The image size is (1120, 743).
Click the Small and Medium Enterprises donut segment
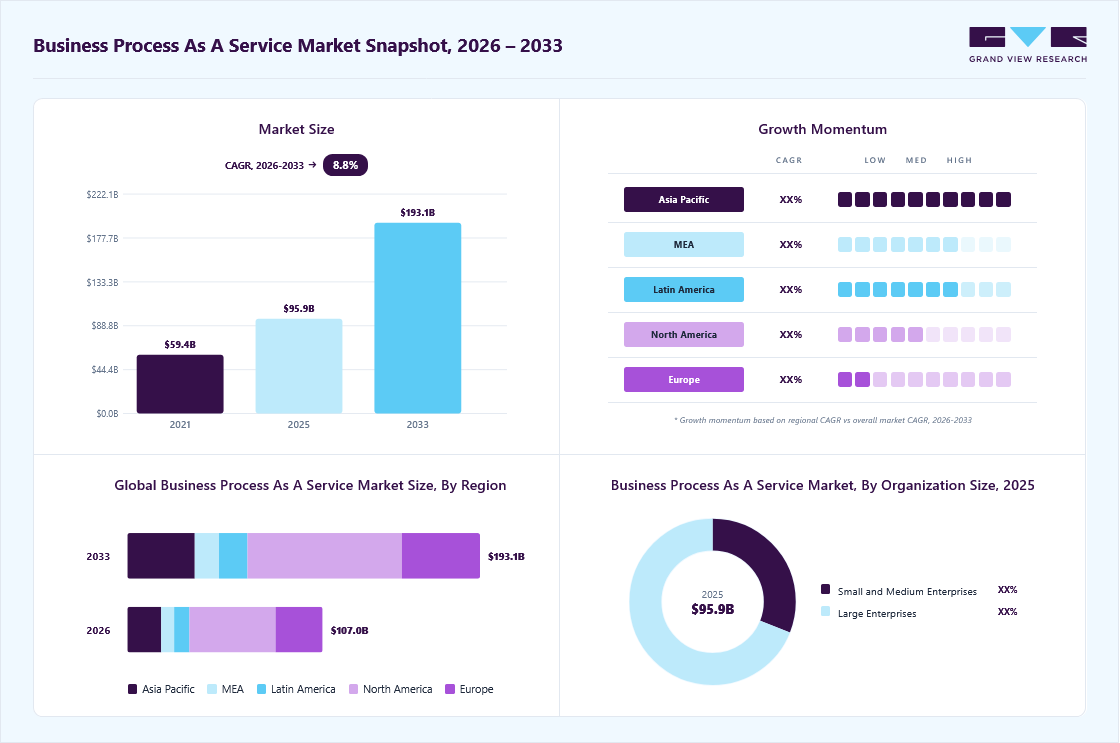(770, 567)
